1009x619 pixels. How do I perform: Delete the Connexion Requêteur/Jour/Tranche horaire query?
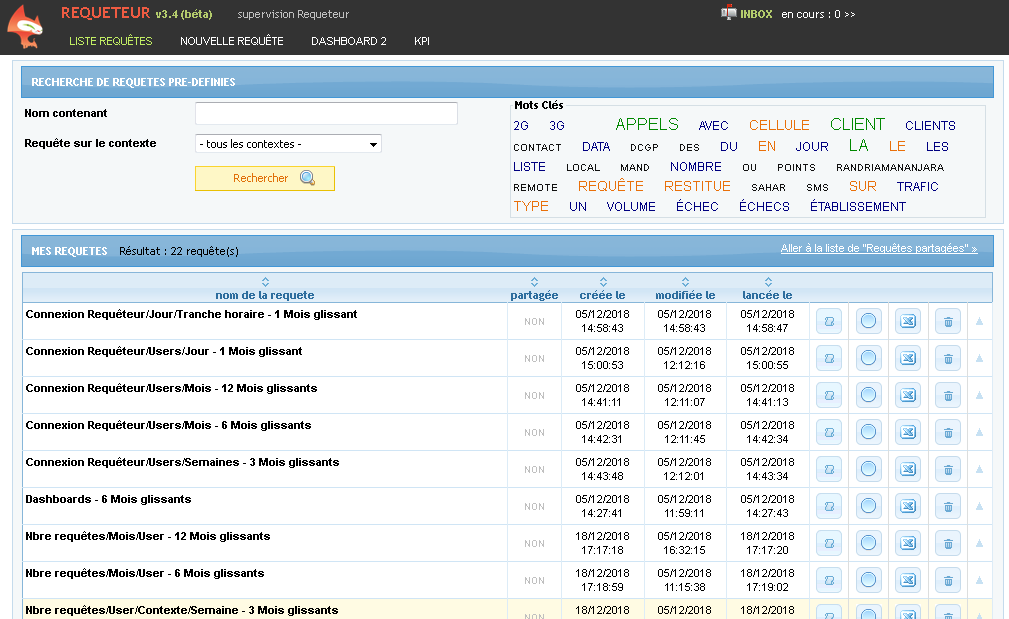point(948,321)
